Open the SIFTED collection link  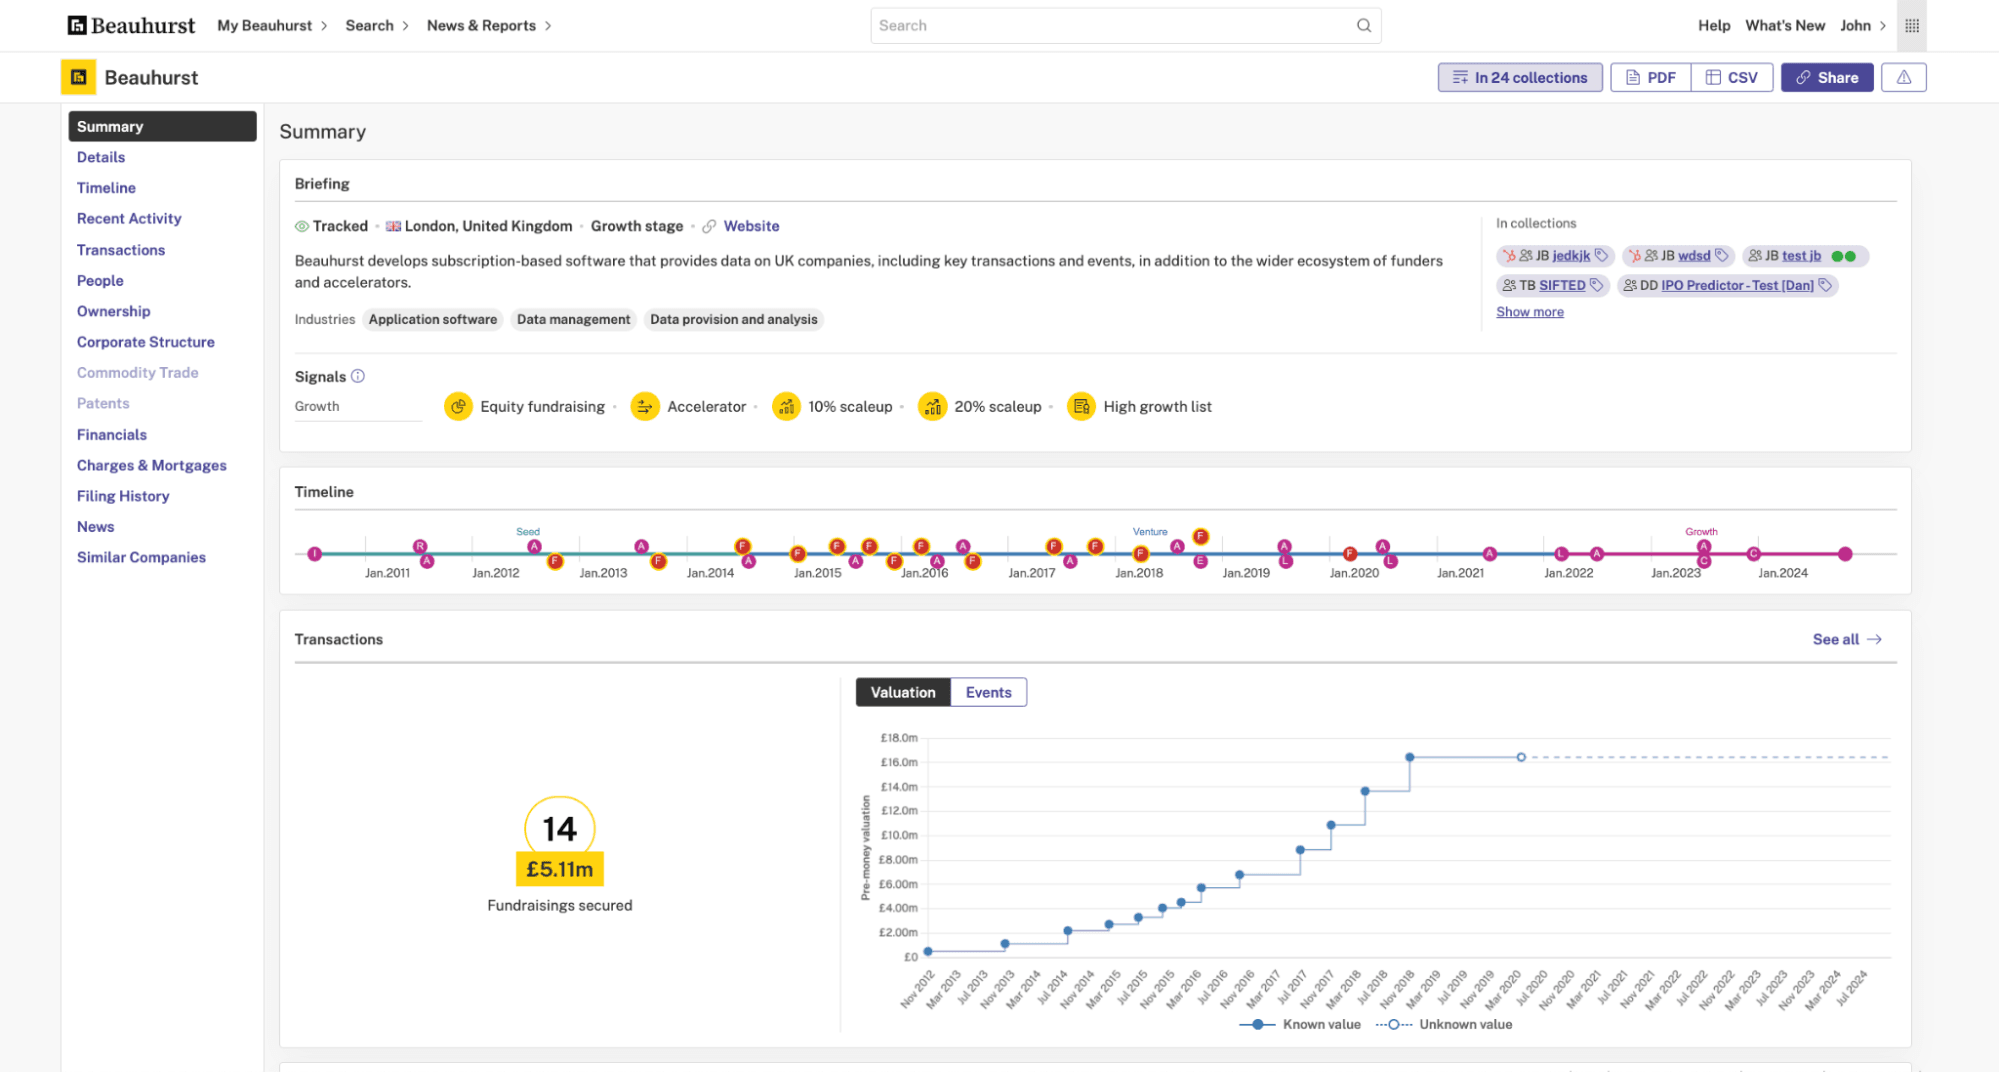point(1562,285)
